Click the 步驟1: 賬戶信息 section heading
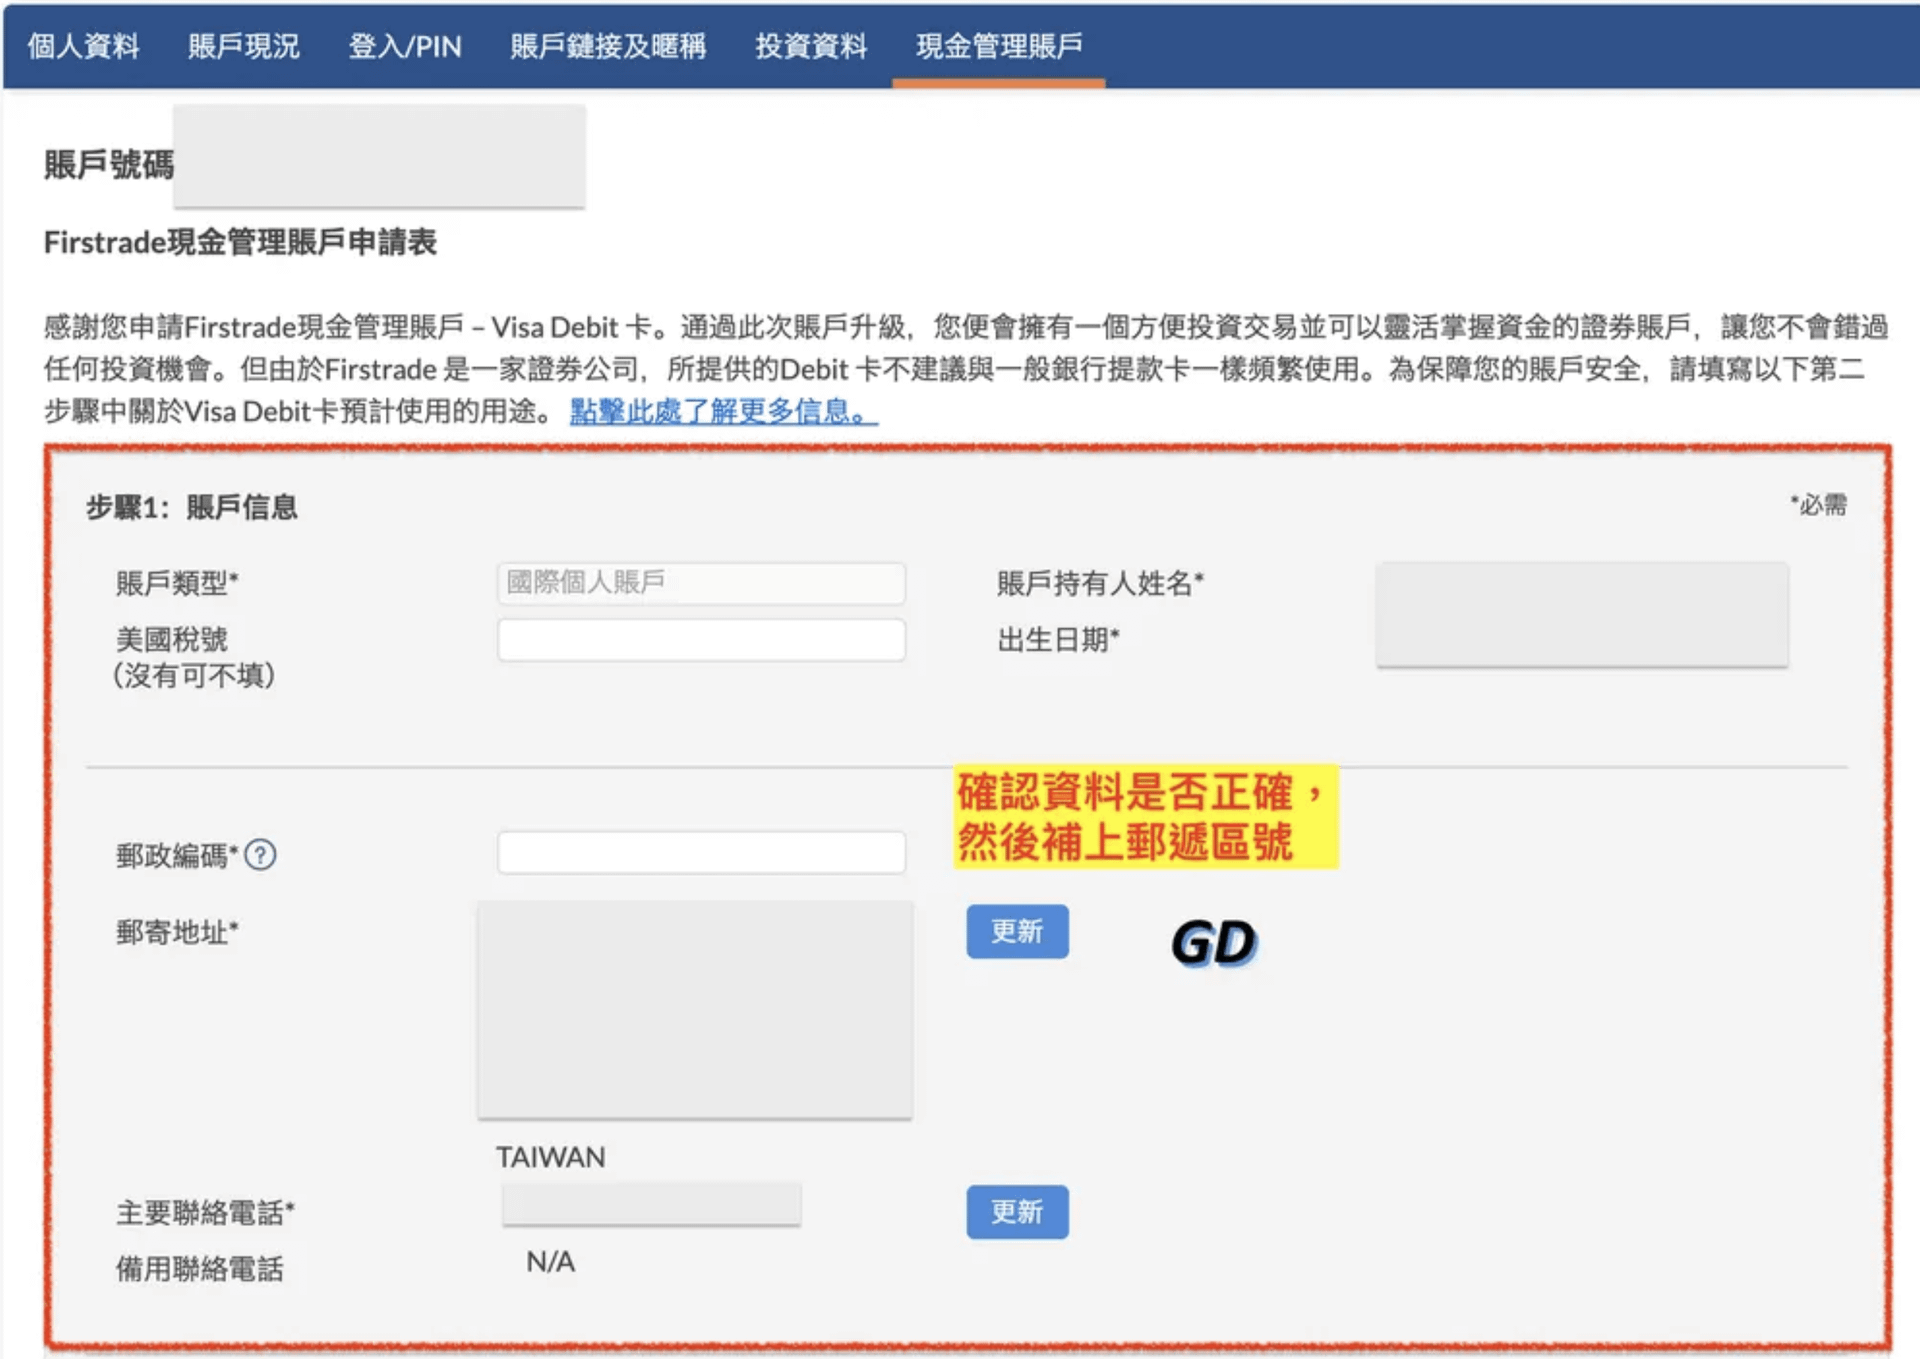Screen dimensions: 1920x1359 click(x=192, y=507)
